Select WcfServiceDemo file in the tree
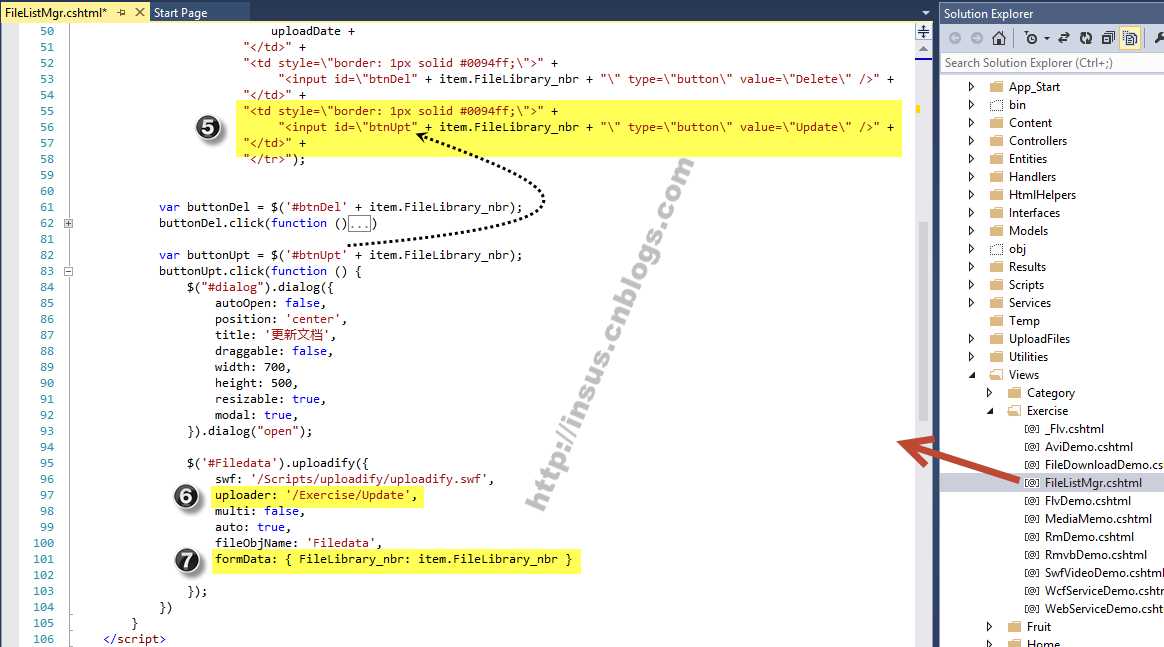 point(1103,591)
